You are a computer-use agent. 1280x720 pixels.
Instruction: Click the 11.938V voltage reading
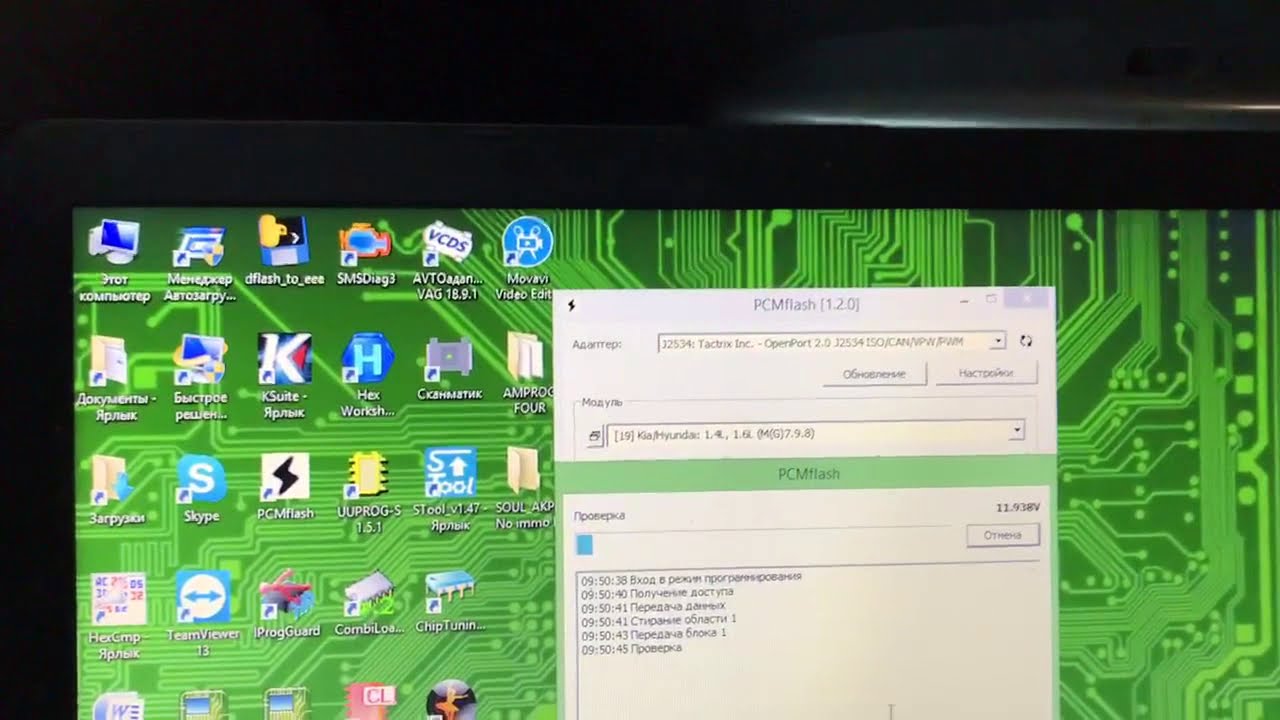(x=1017, y=508)
